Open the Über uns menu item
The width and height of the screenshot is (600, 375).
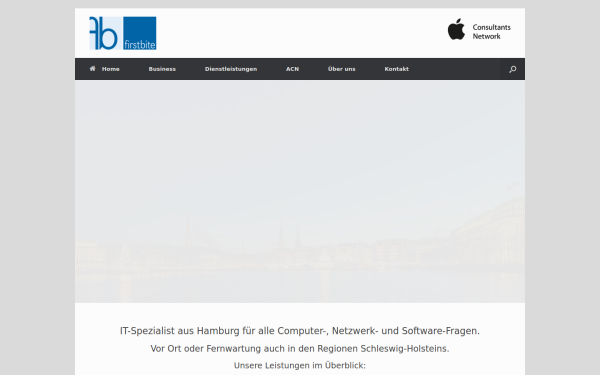[341, 69]
